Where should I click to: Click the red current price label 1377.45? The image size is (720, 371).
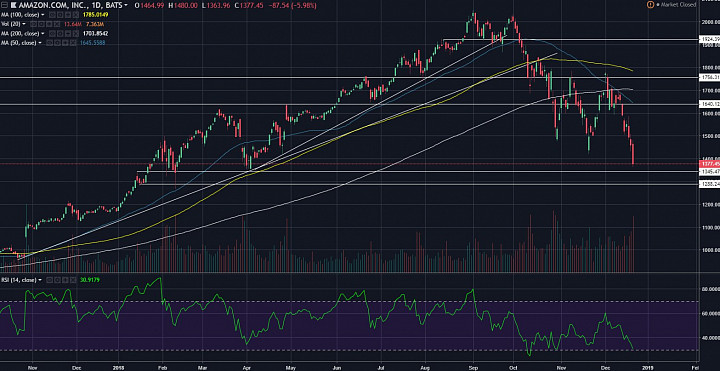coord(709,163)
